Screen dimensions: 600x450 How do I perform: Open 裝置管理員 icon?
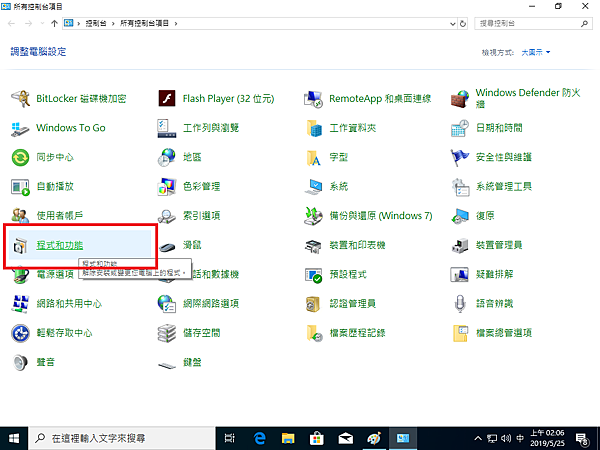460,245
